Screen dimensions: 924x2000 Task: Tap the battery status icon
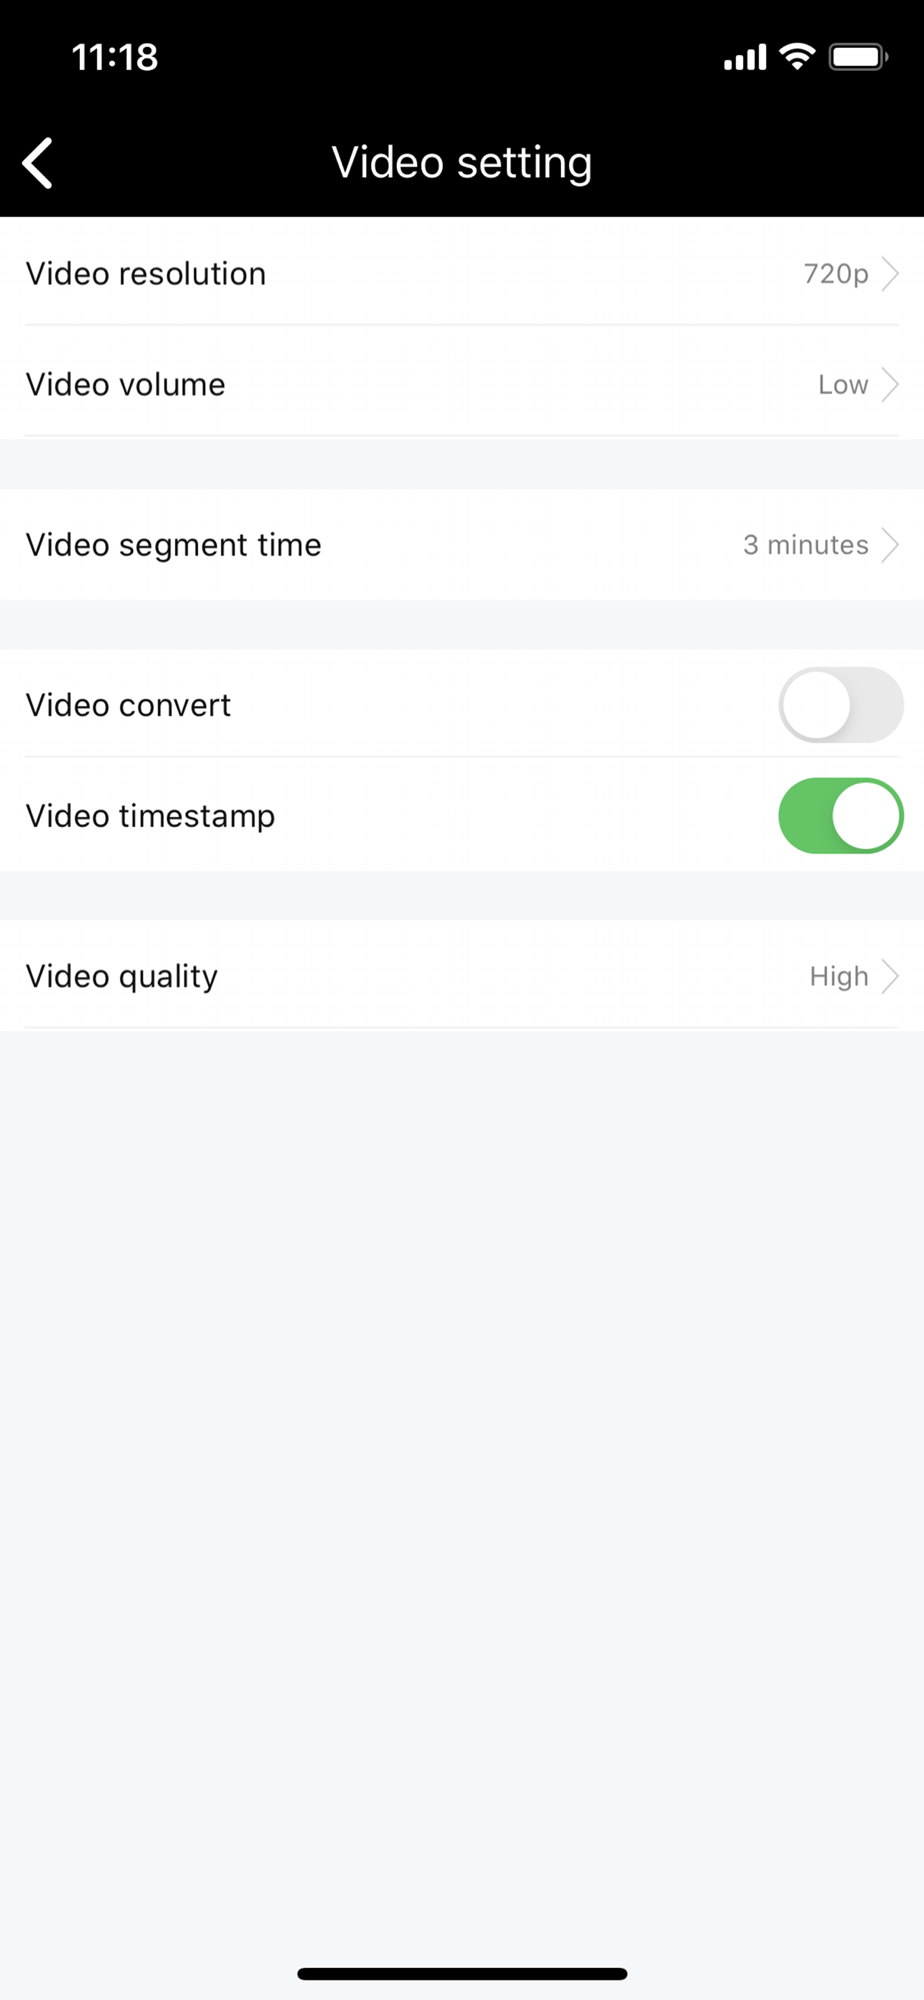[x=858, y=57]
